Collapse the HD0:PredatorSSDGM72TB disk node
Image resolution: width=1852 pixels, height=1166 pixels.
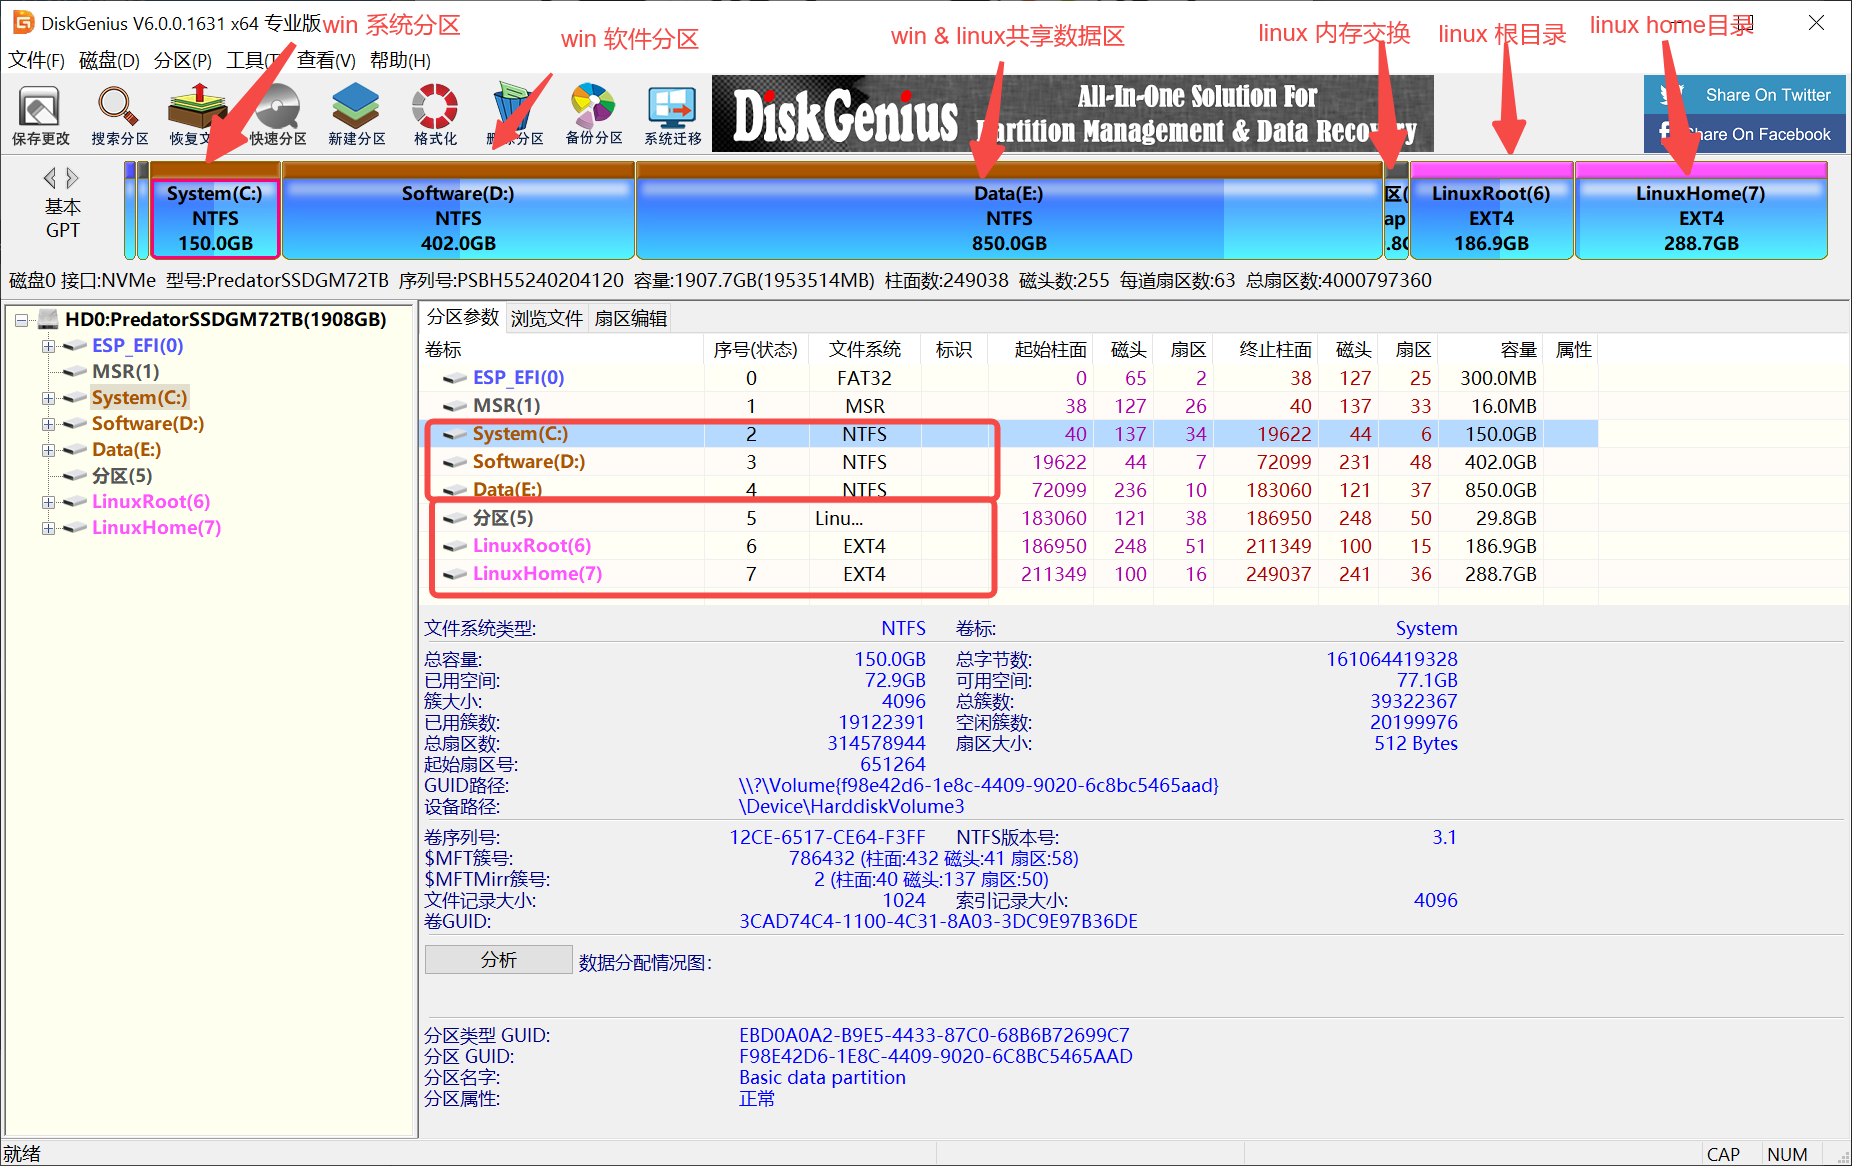point(21,320)
